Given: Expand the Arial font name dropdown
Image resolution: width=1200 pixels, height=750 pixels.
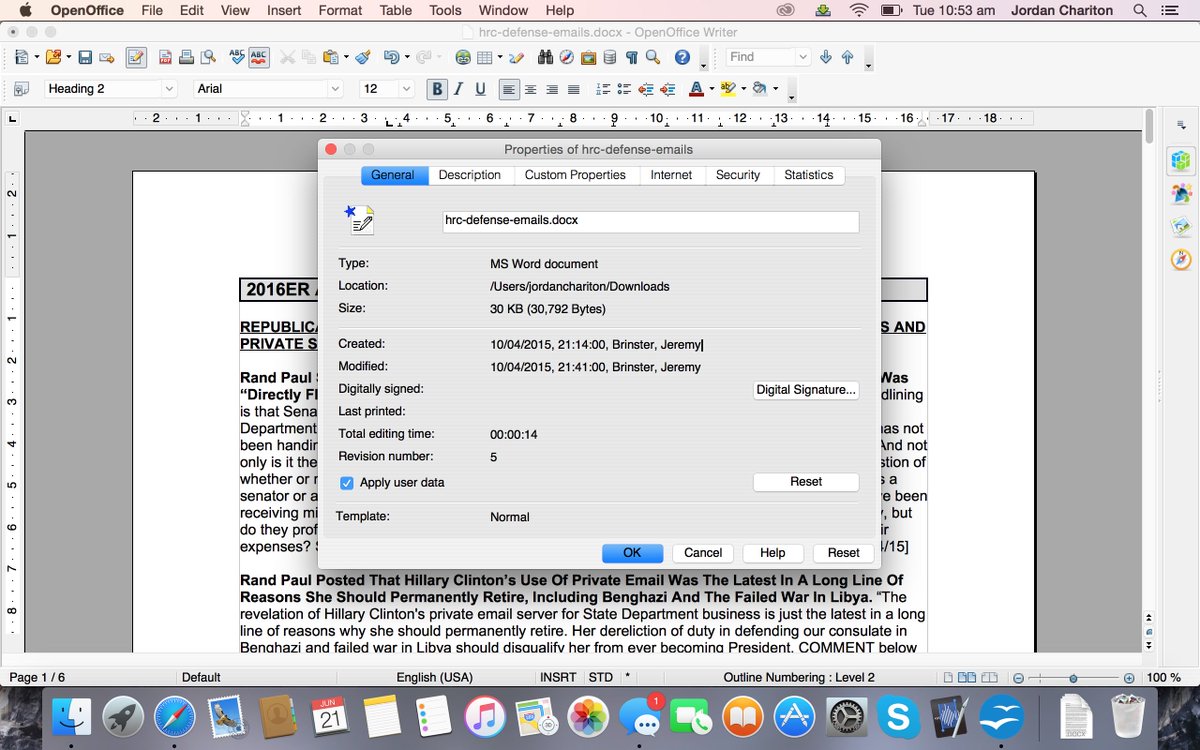Looking at the screenshot, I should click(334, 89).
